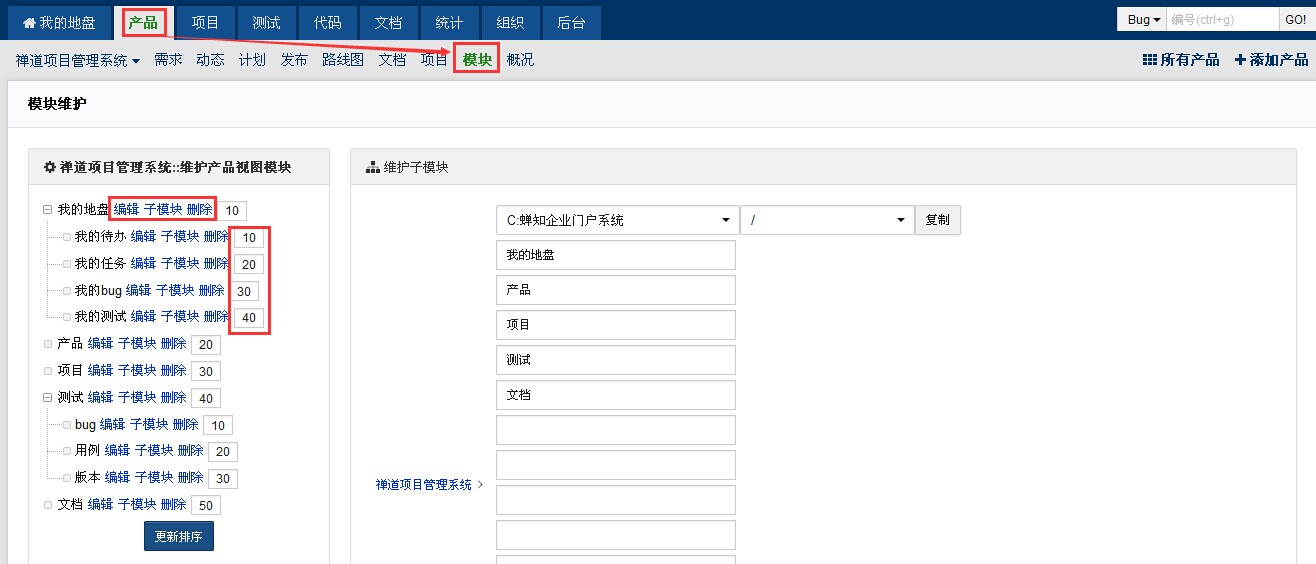Click 编辑 for the 产品 tree module

tap(100, 343)
